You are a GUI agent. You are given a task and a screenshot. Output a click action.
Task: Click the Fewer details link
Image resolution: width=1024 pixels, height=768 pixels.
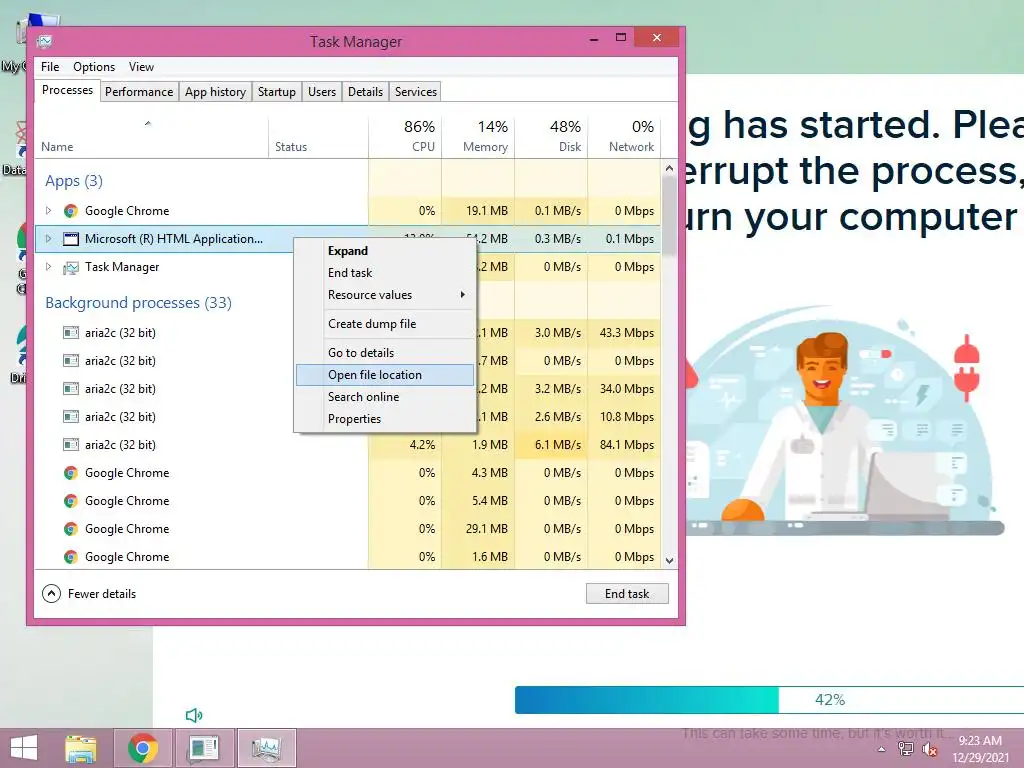102,594
